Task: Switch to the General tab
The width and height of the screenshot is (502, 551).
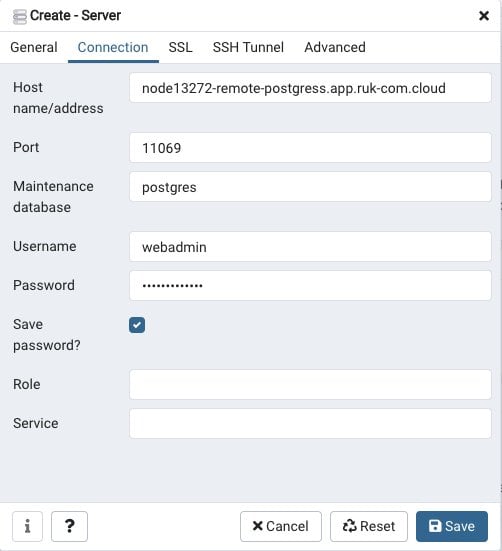Action: pyautogui.click(x=34, y=47)
